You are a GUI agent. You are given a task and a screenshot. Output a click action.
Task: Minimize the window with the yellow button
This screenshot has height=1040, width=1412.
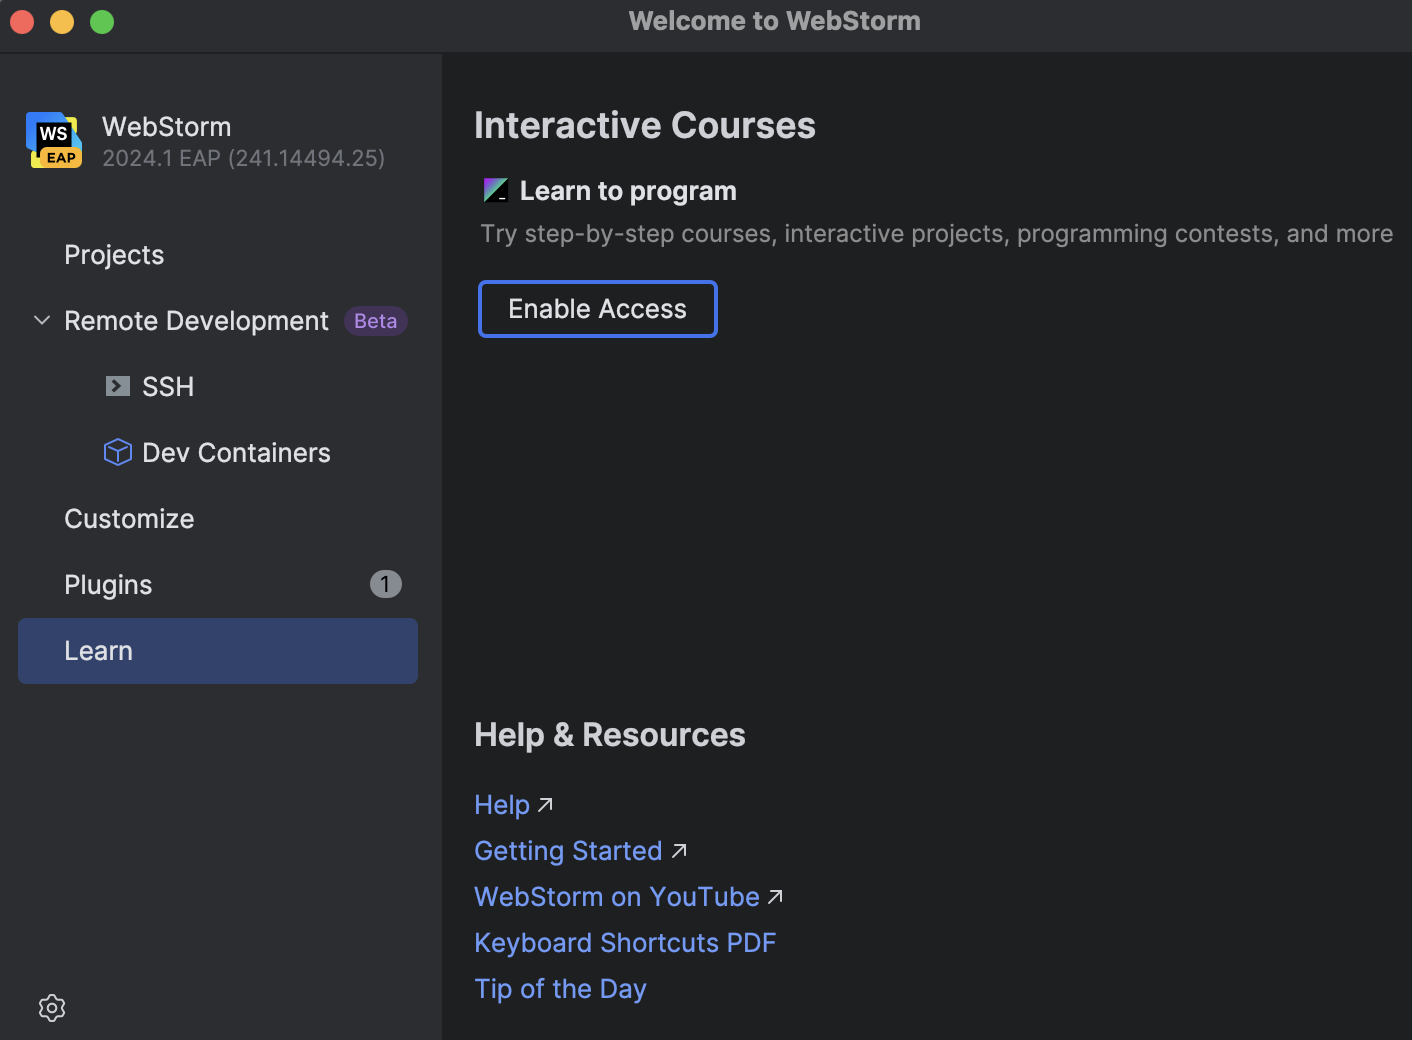tap(62, 22)
